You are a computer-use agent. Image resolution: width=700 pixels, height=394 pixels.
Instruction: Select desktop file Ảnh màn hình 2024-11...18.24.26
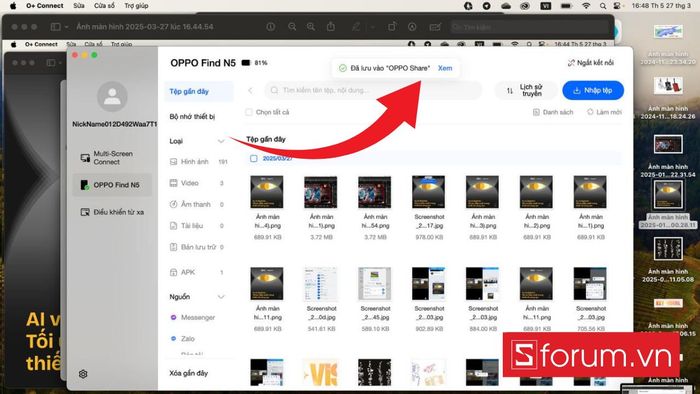point(668,85)
